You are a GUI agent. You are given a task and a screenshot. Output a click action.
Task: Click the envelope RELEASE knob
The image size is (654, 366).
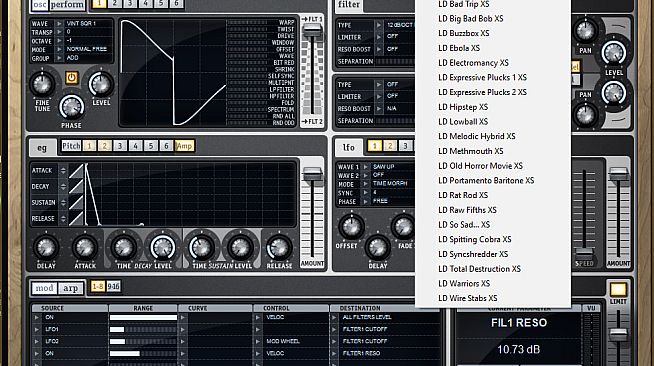pyautogui.click(x=279, y=248)
